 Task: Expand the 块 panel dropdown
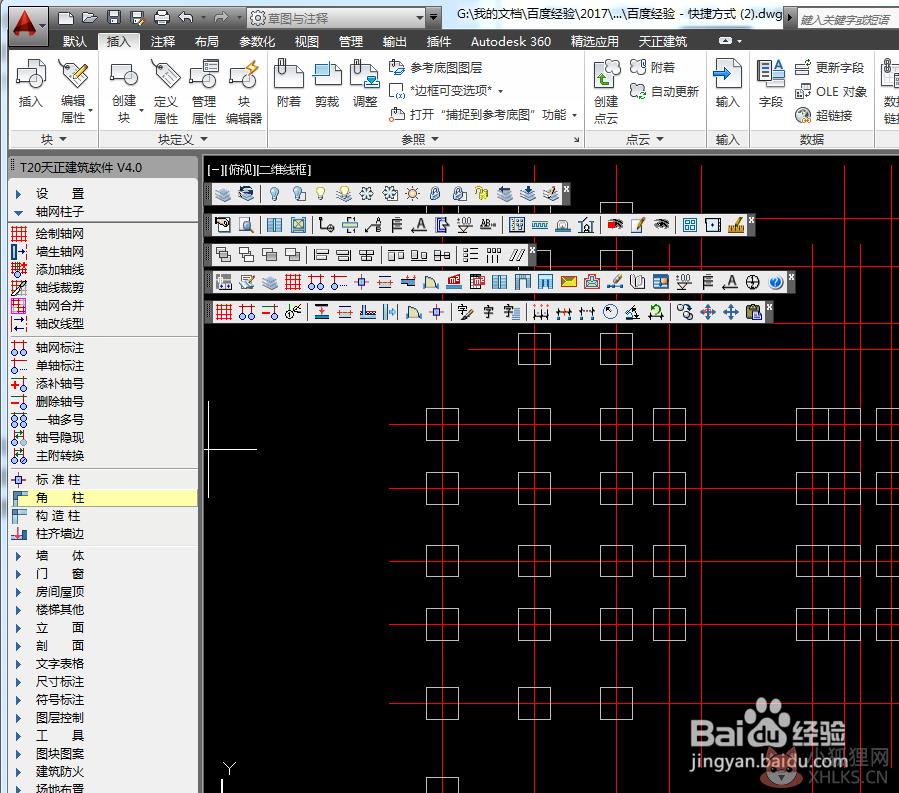click(54, 139)
